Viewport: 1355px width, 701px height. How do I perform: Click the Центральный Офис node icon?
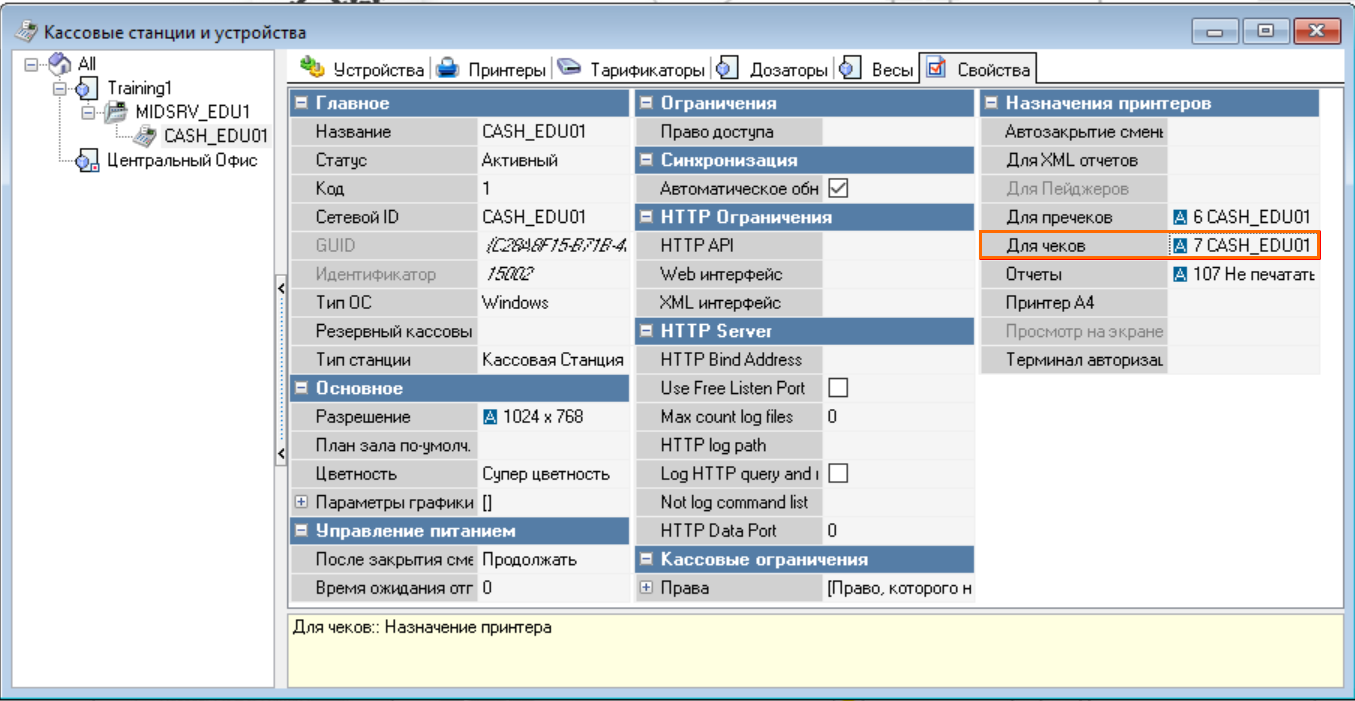88,161
